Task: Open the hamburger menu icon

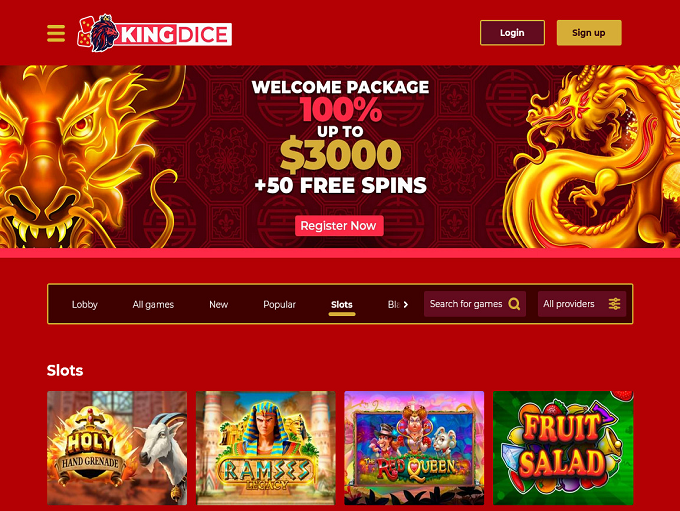Action: [56, 33]
